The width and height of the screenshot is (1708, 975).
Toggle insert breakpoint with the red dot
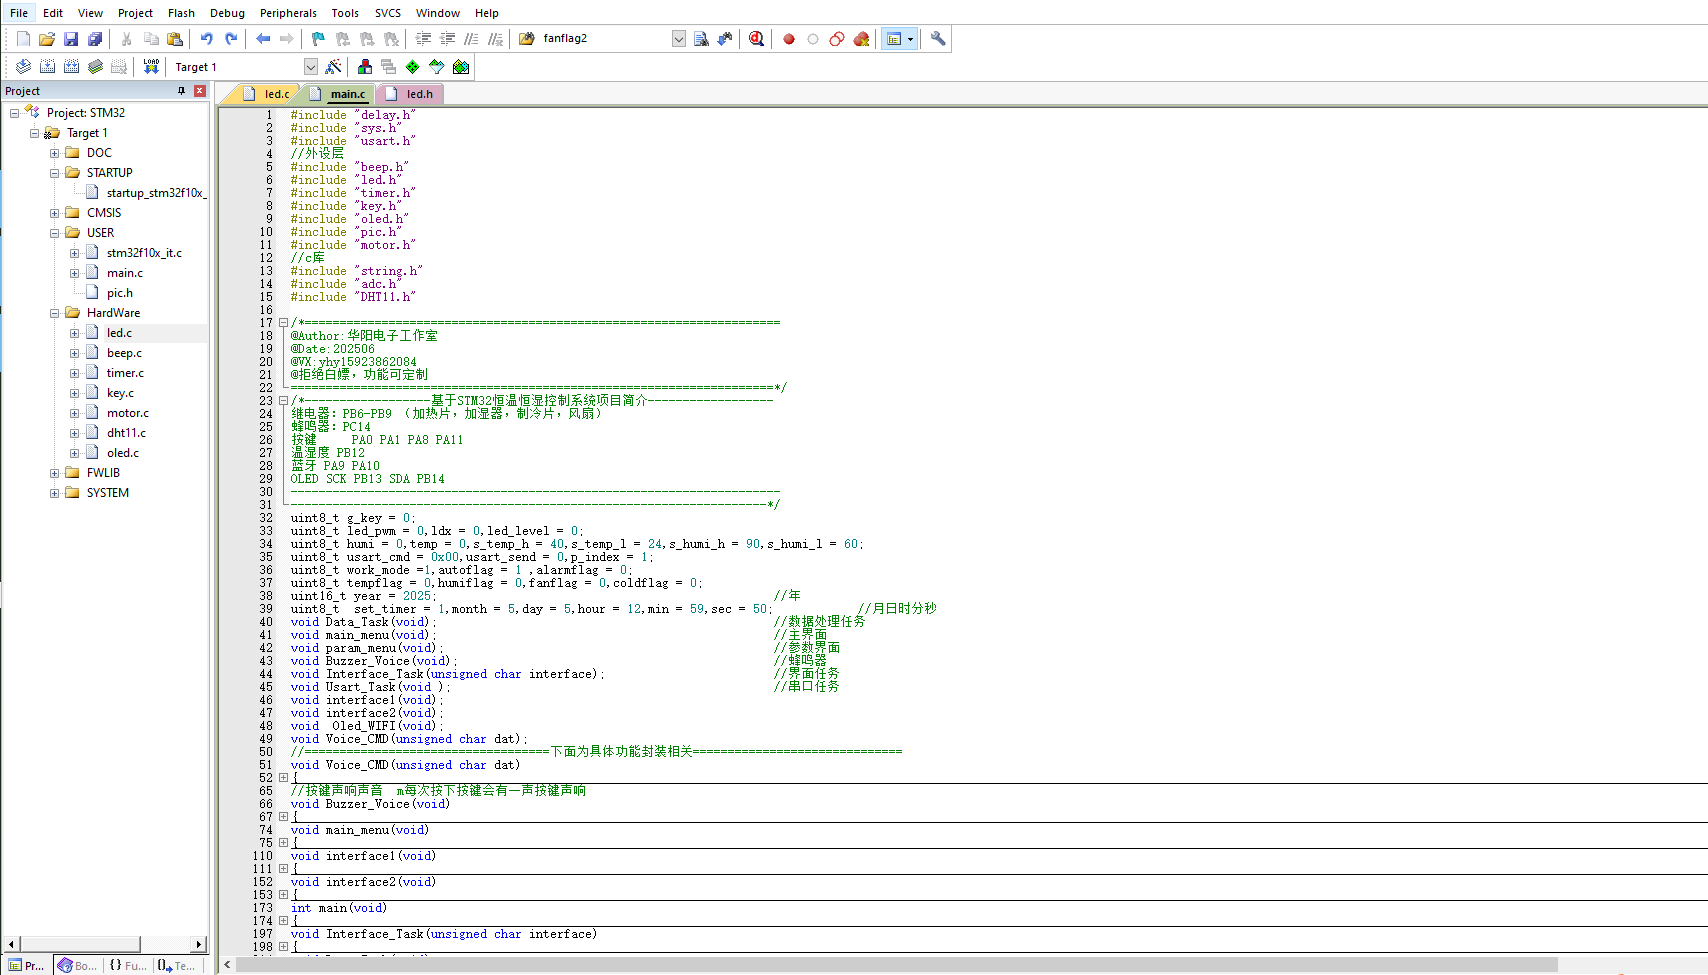[x=789, y=39]
